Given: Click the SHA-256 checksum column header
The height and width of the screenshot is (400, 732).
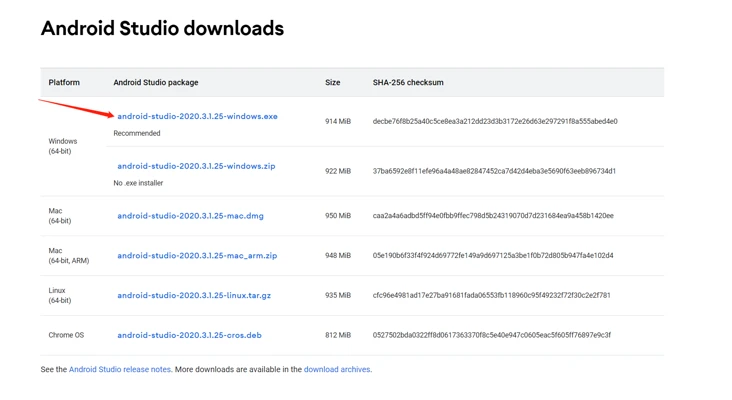Looking at the screenshot, I should pos(408,83).
